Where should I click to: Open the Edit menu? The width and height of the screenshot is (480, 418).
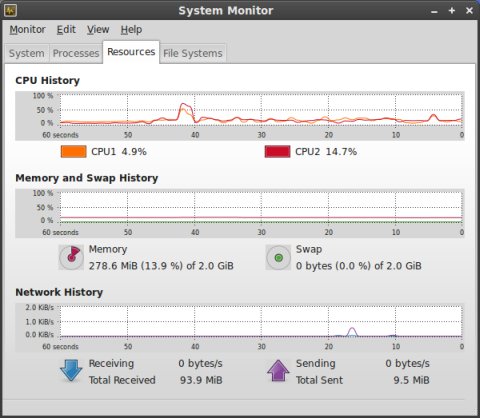click(66, 30)
